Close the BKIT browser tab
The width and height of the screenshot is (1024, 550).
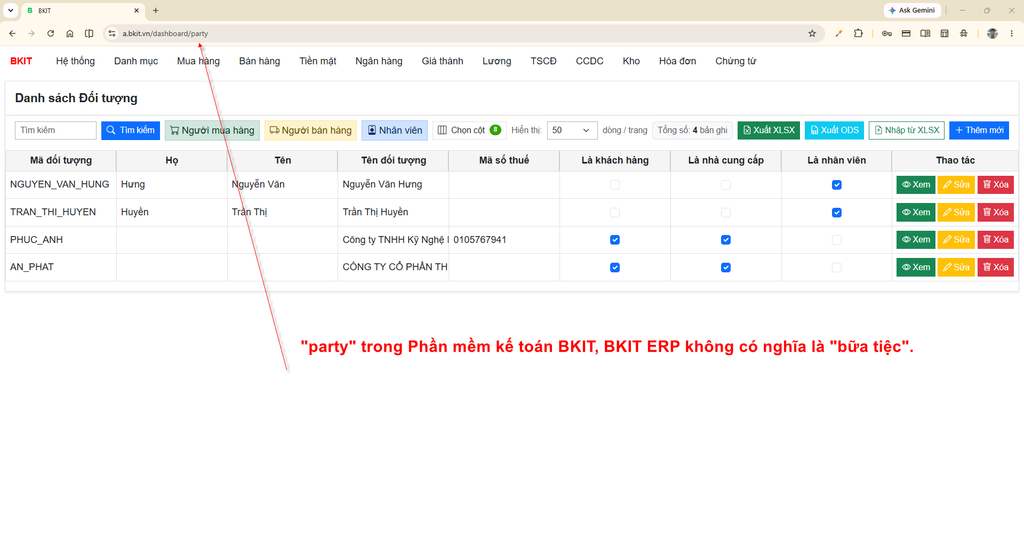pos(136,10)
